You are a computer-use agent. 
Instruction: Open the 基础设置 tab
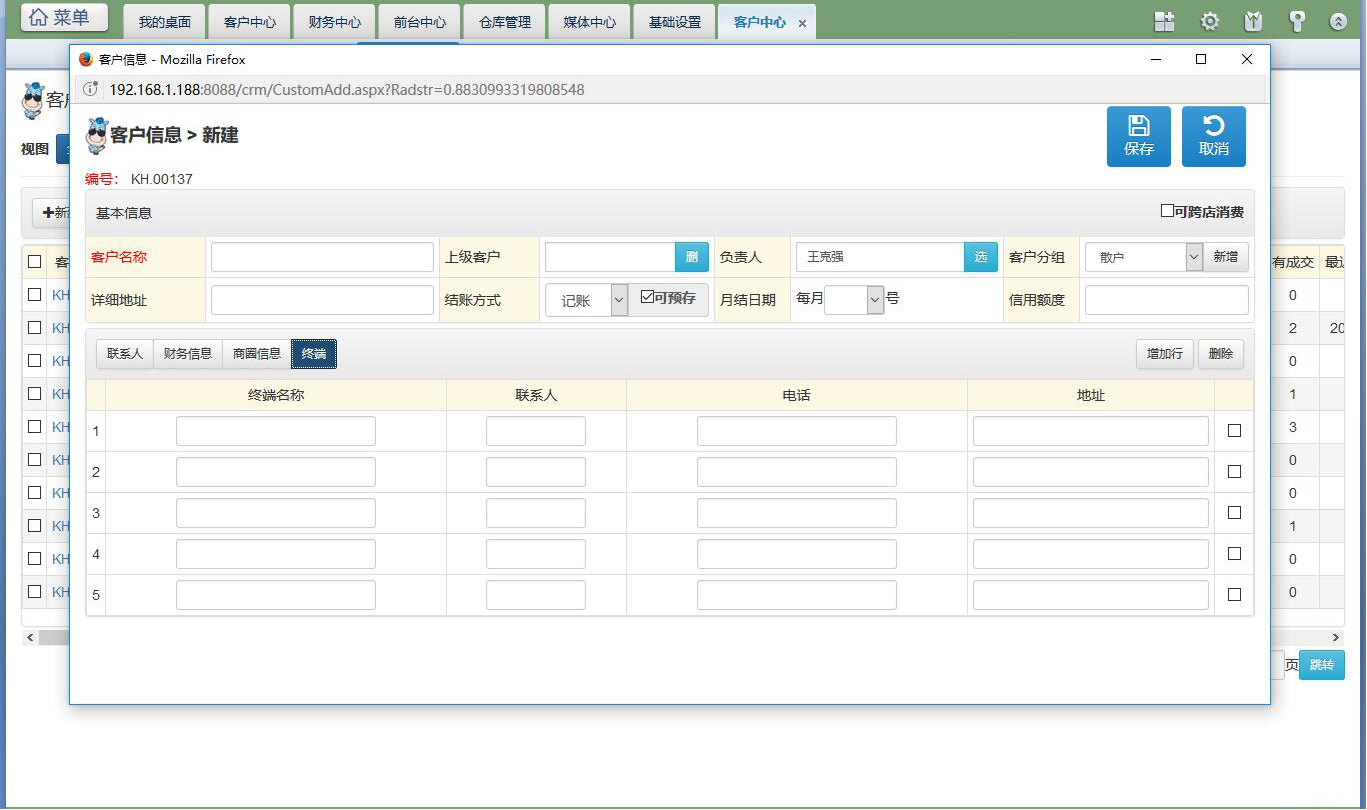pyautogui.click(x=675, y=22)
